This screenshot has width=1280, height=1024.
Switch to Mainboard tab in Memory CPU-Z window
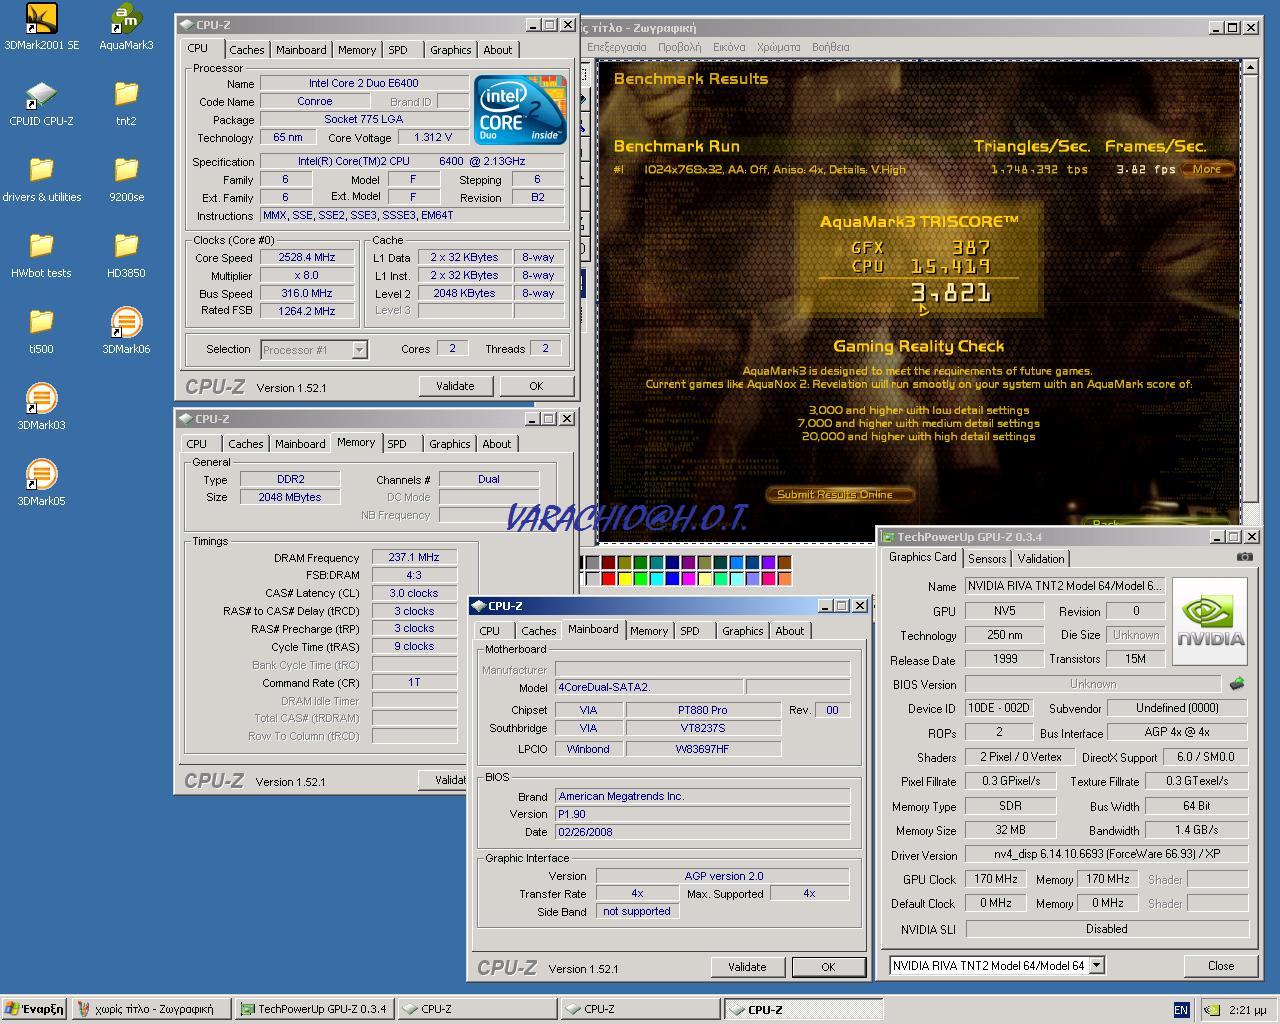coord(300,444)
